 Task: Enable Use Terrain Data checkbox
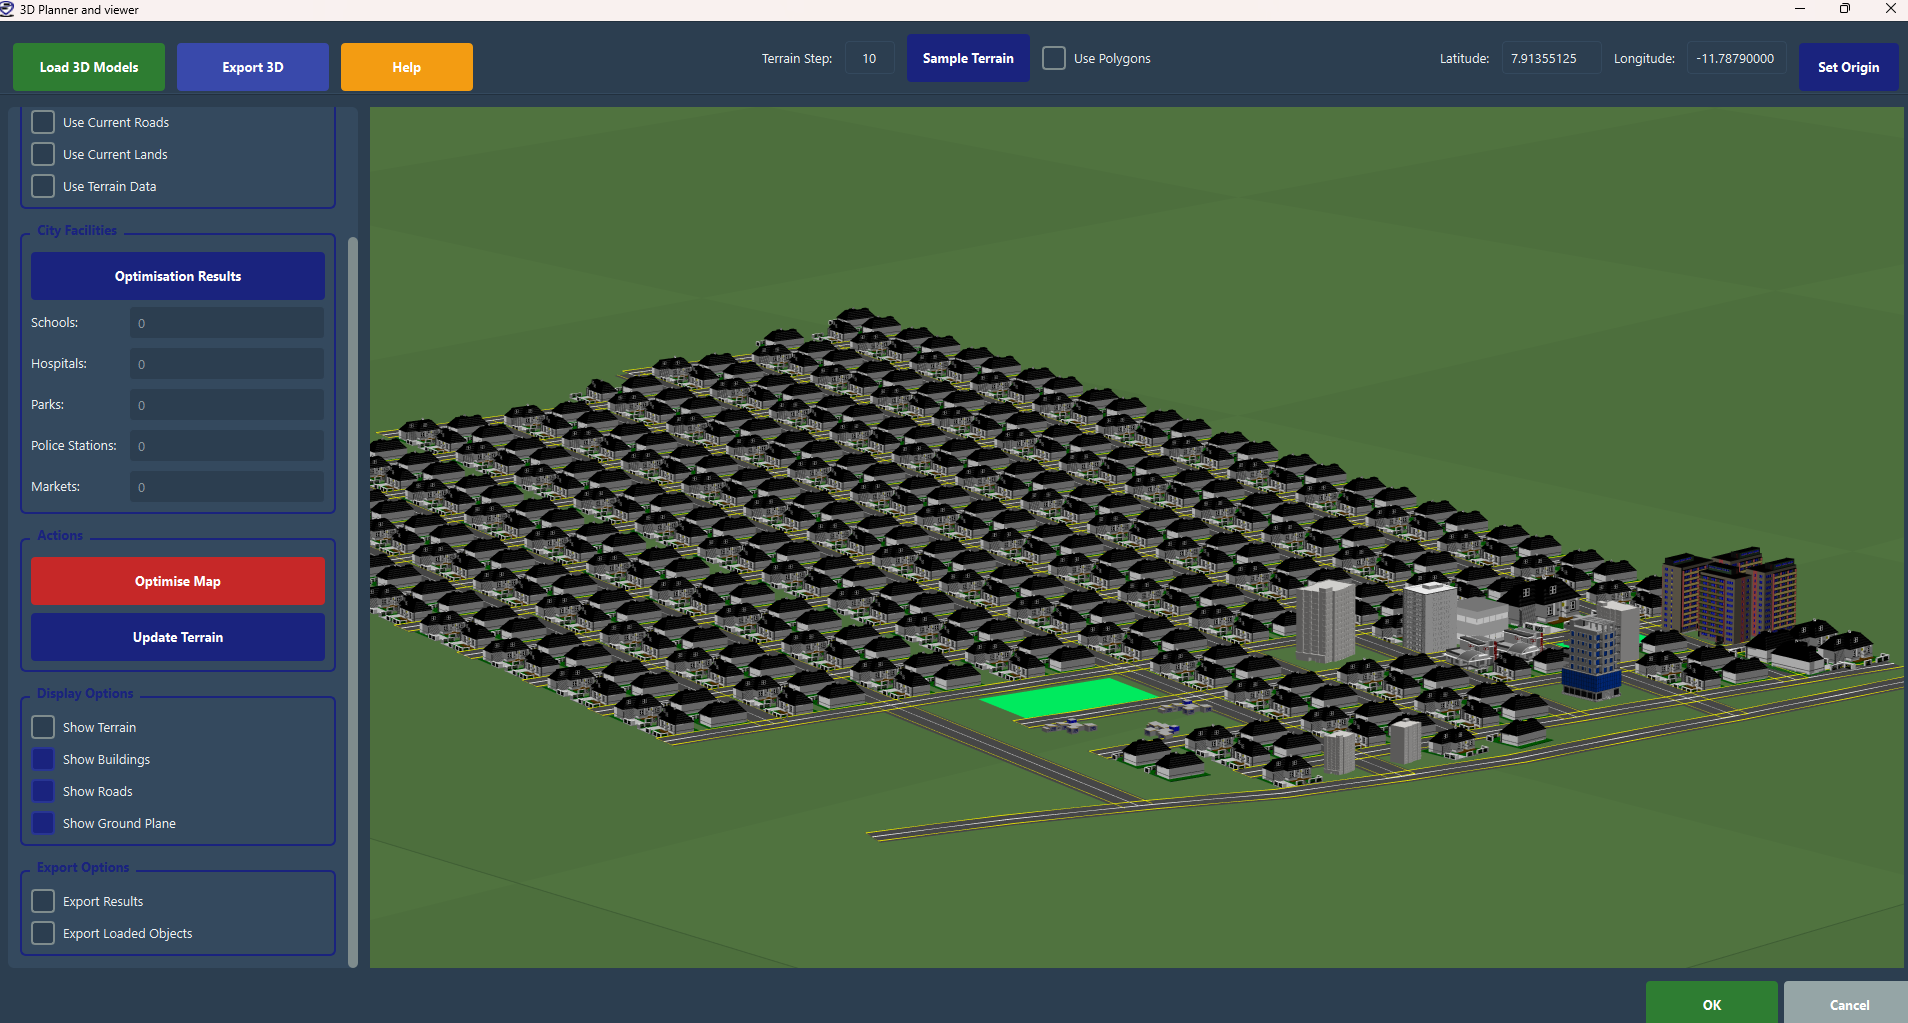point(43,186)
